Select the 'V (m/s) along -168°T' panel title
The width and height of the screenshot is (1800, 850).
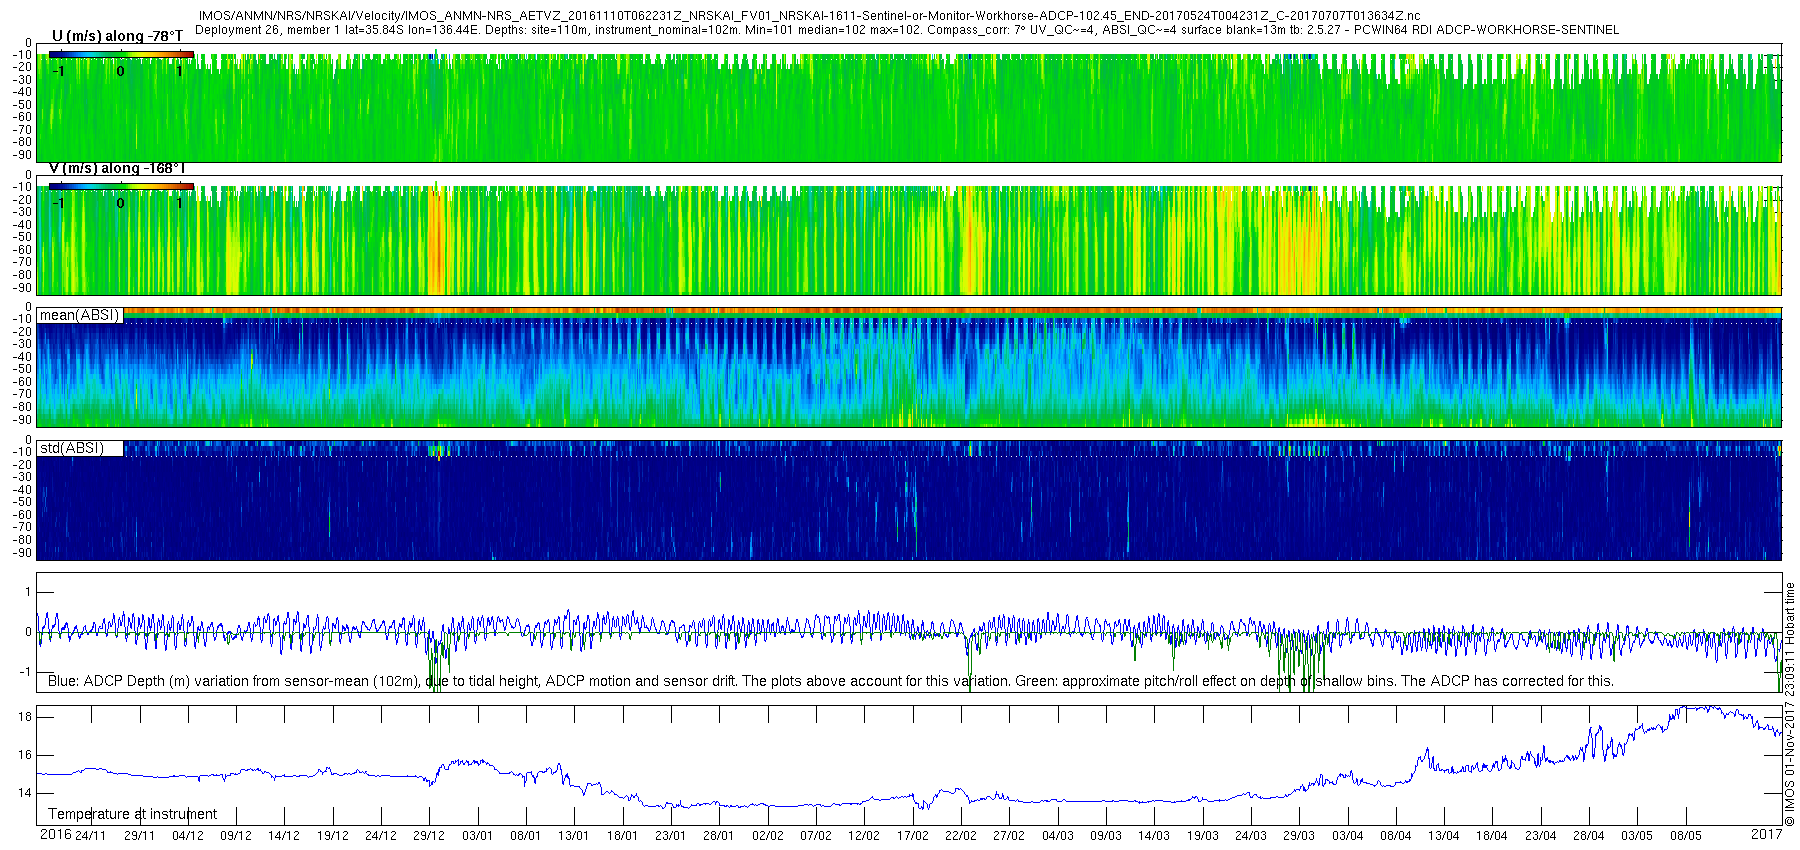tap(117, 168)
